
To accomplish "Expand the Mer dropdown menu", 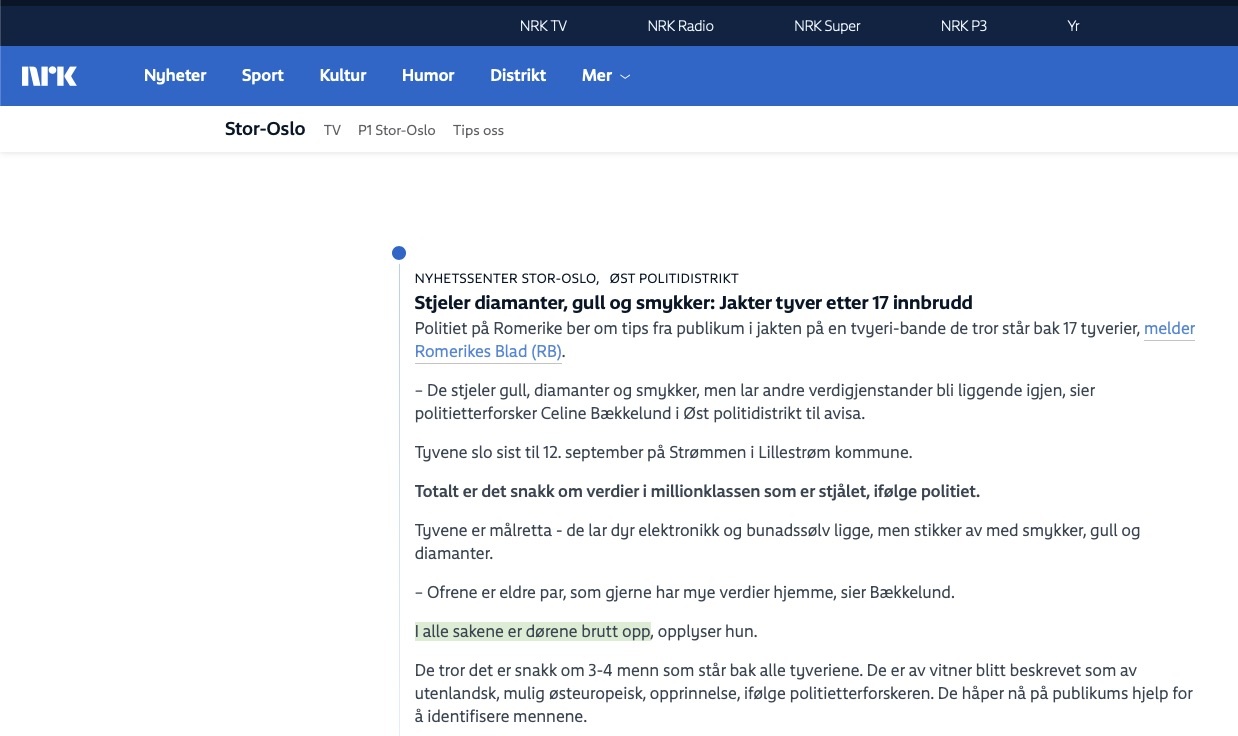I will [605, 76].
